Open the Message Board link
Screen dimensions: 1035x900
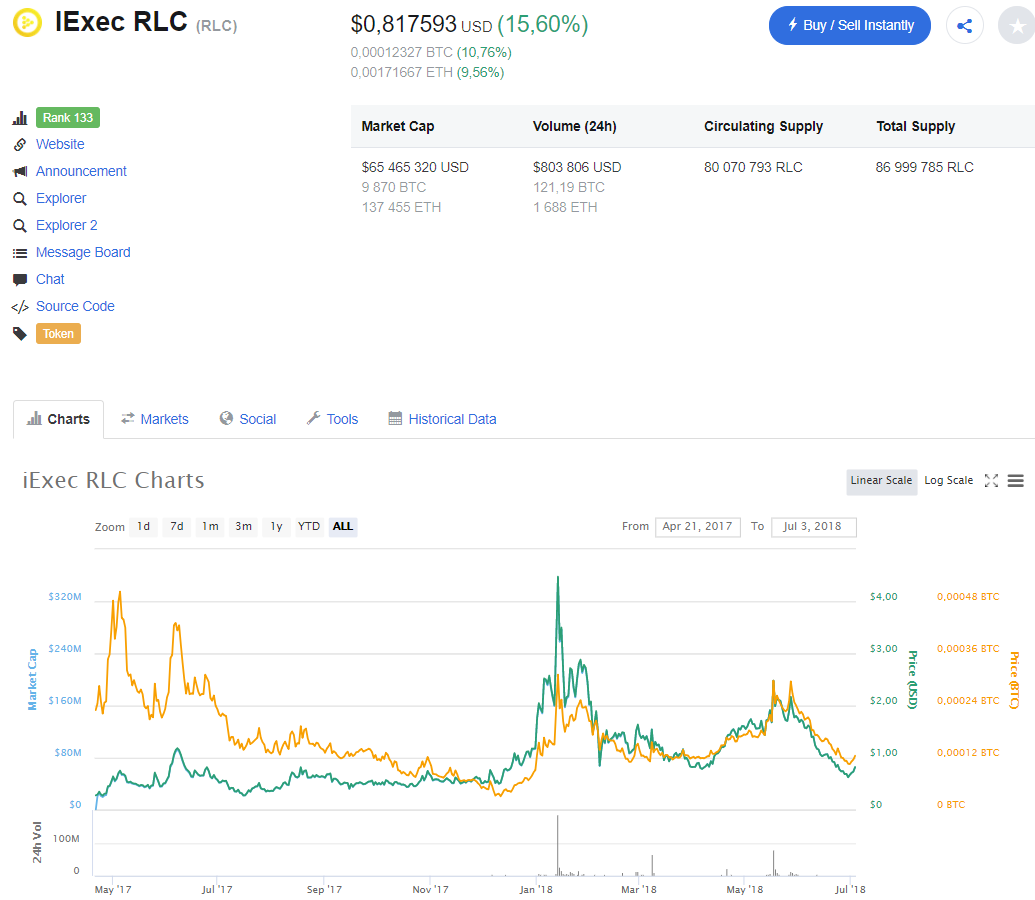click(x=83, y=252)
